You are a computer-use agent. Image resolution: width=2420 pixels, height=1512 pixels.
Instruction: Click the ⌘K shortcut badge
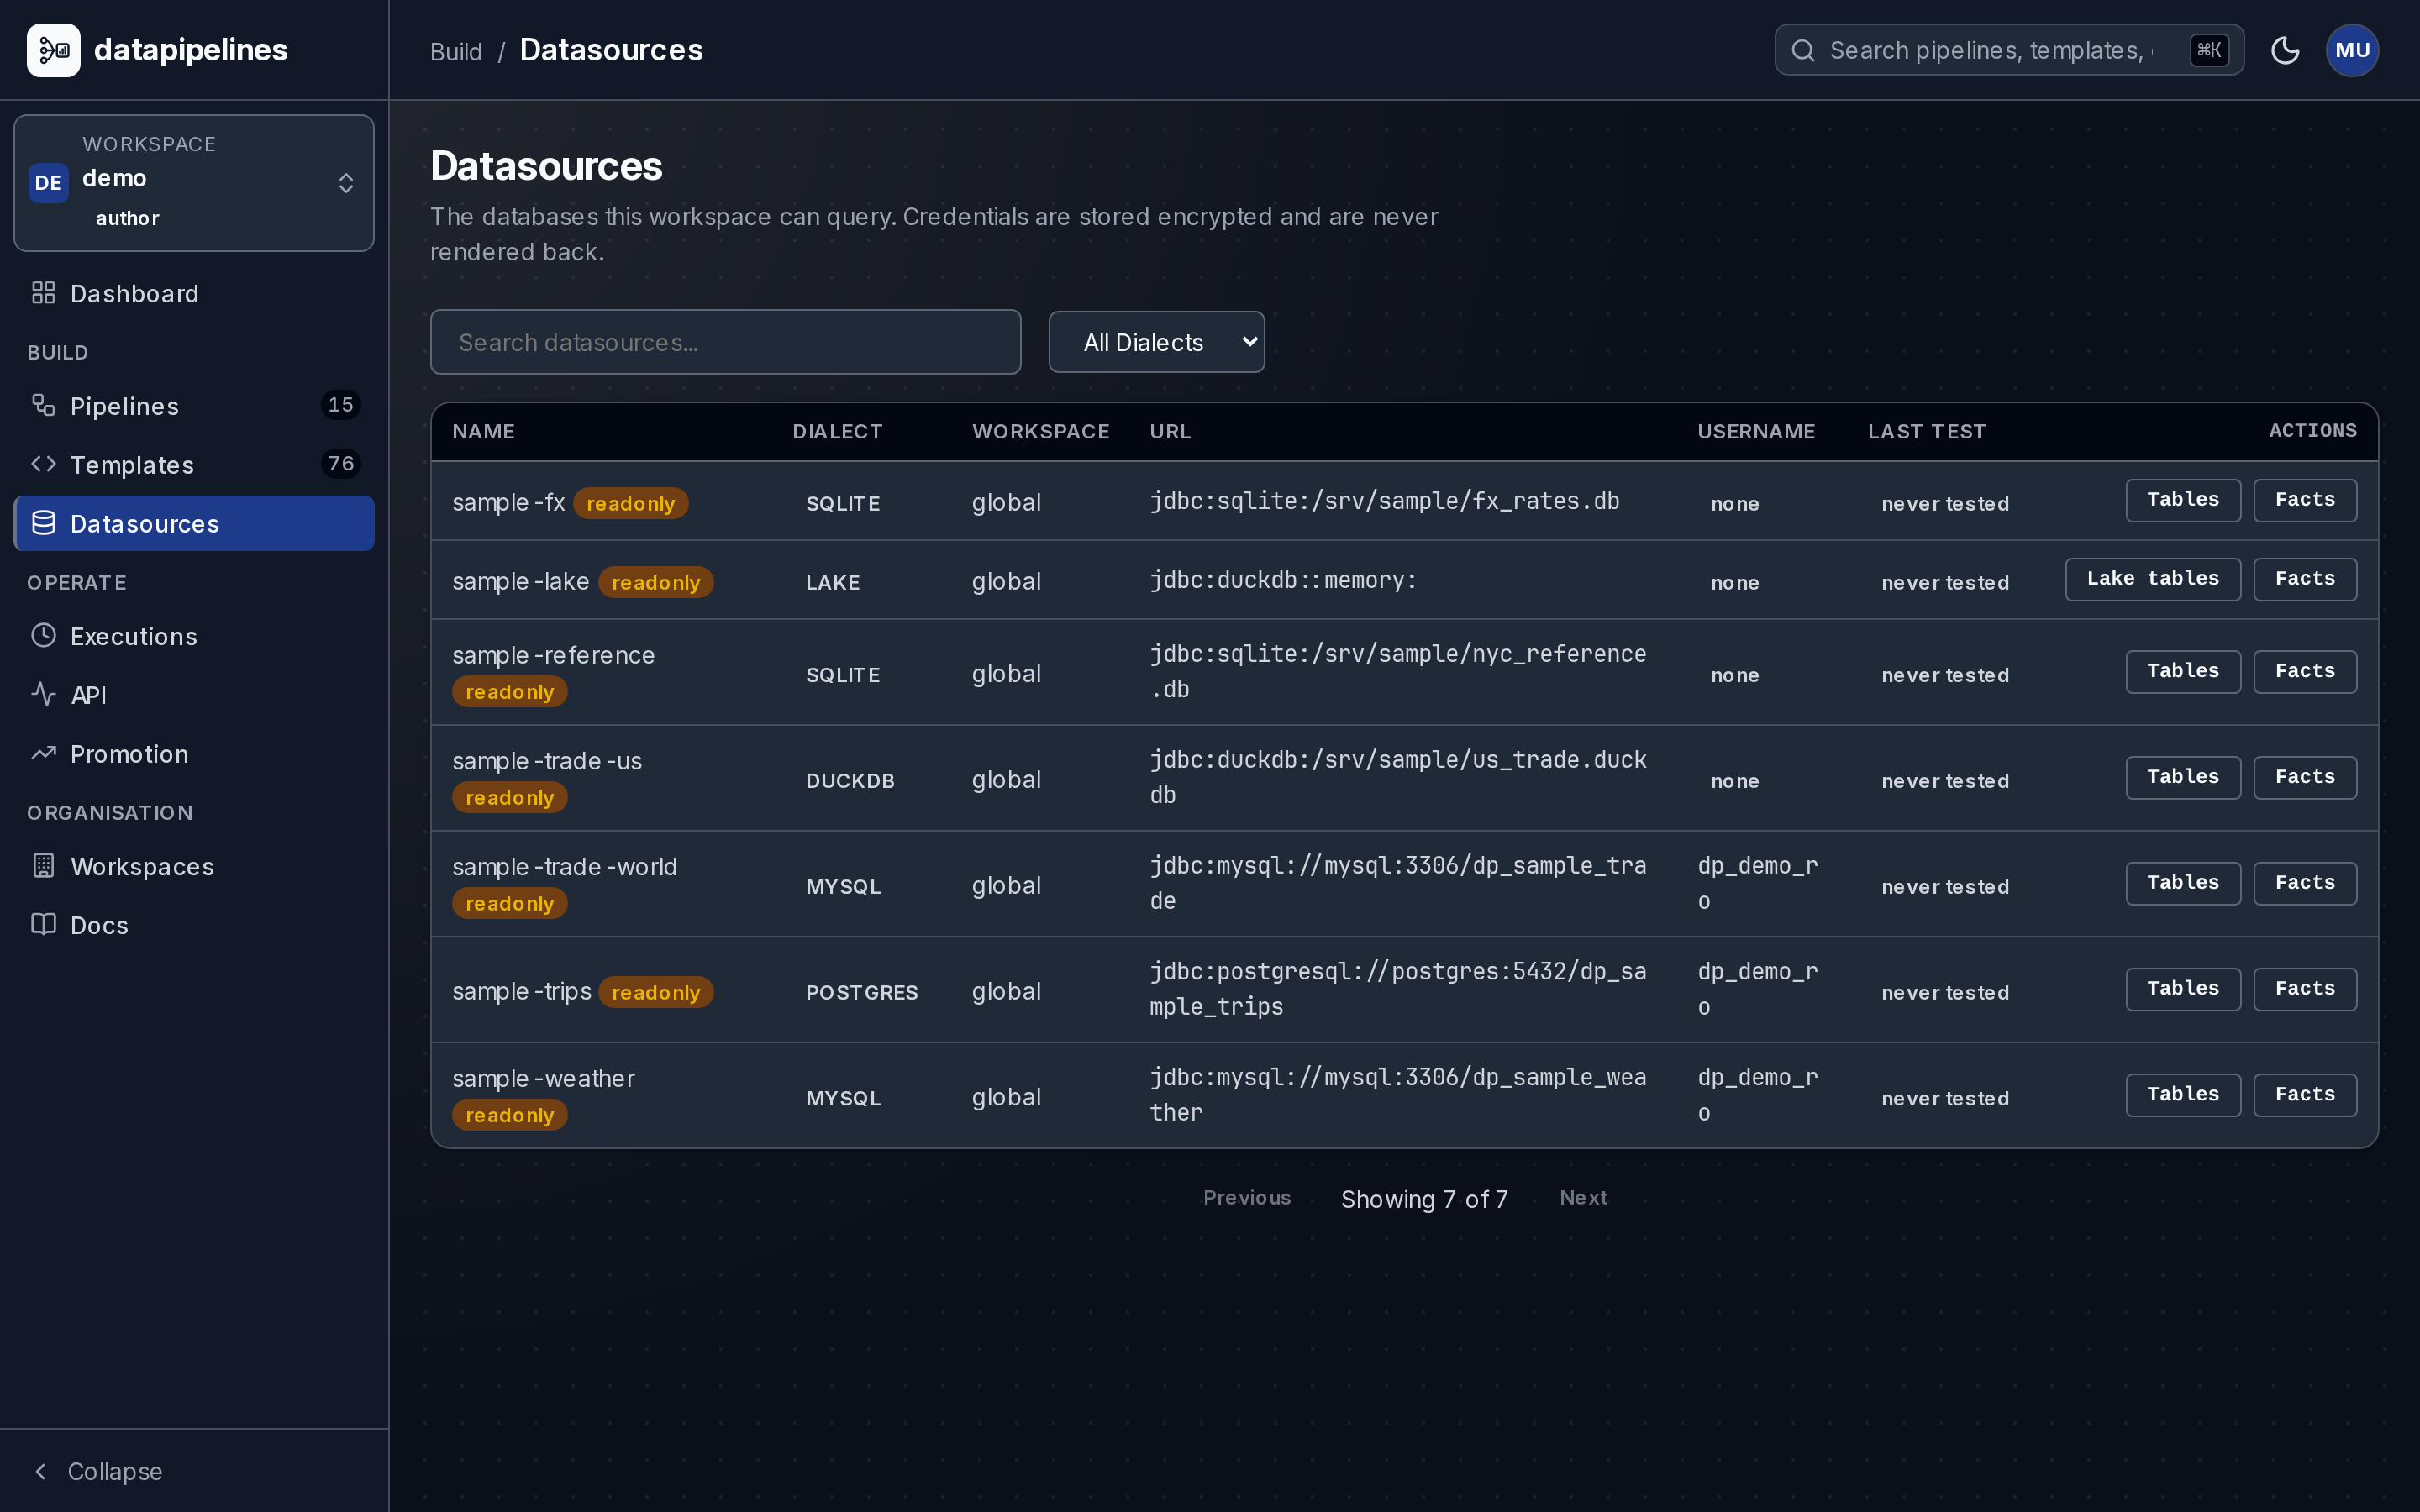[x=2209, y=50]
